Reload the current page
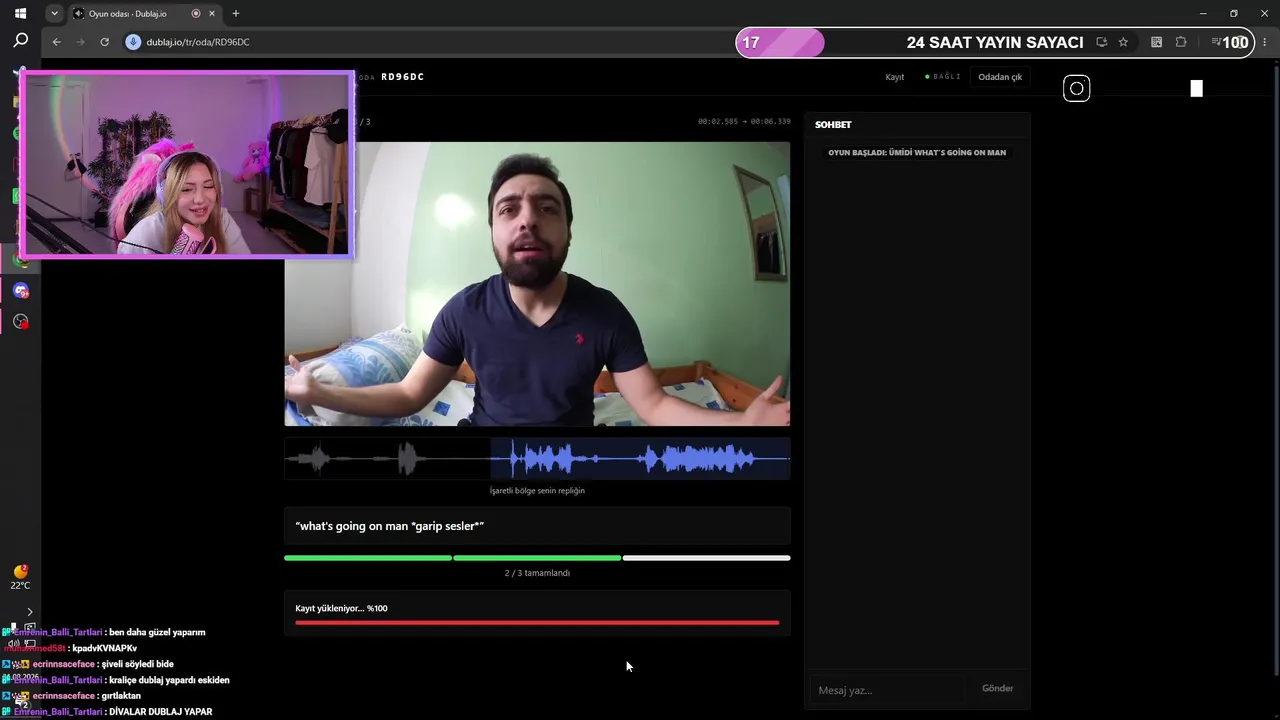1280x720 pixels. (105, 42)
